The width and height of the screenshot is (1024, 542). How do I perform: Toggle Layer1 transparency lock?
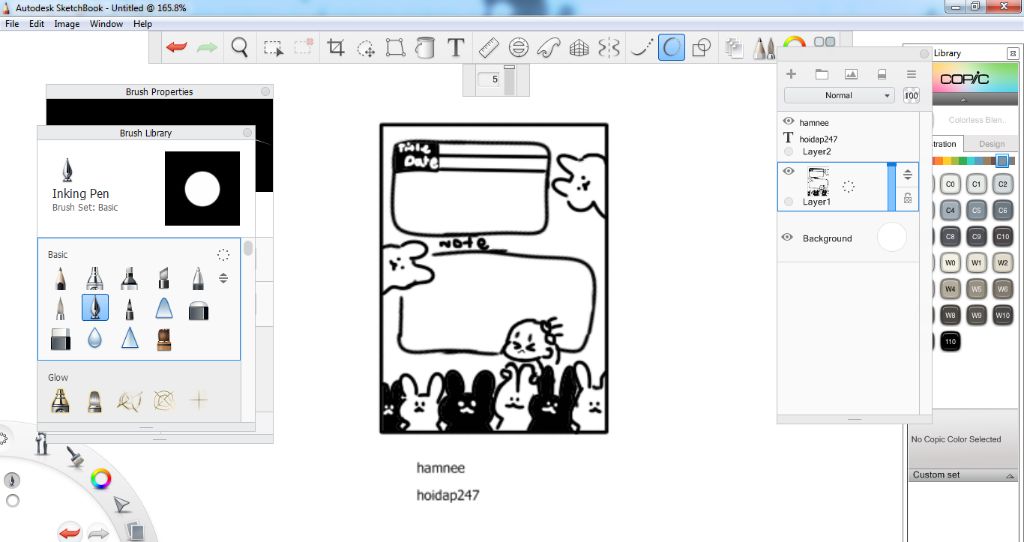pos(908,199)
